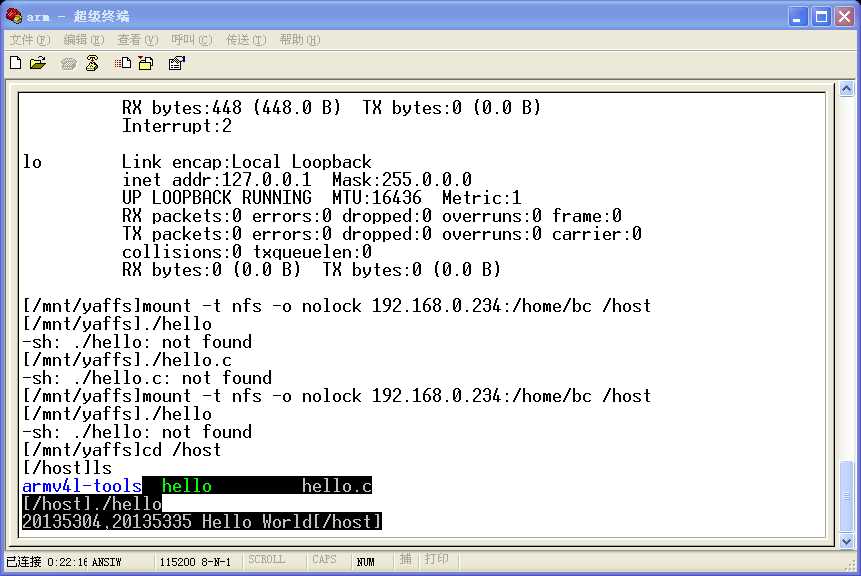
Task: Click the 捕 capture status indicator
Action: (406, 560)
